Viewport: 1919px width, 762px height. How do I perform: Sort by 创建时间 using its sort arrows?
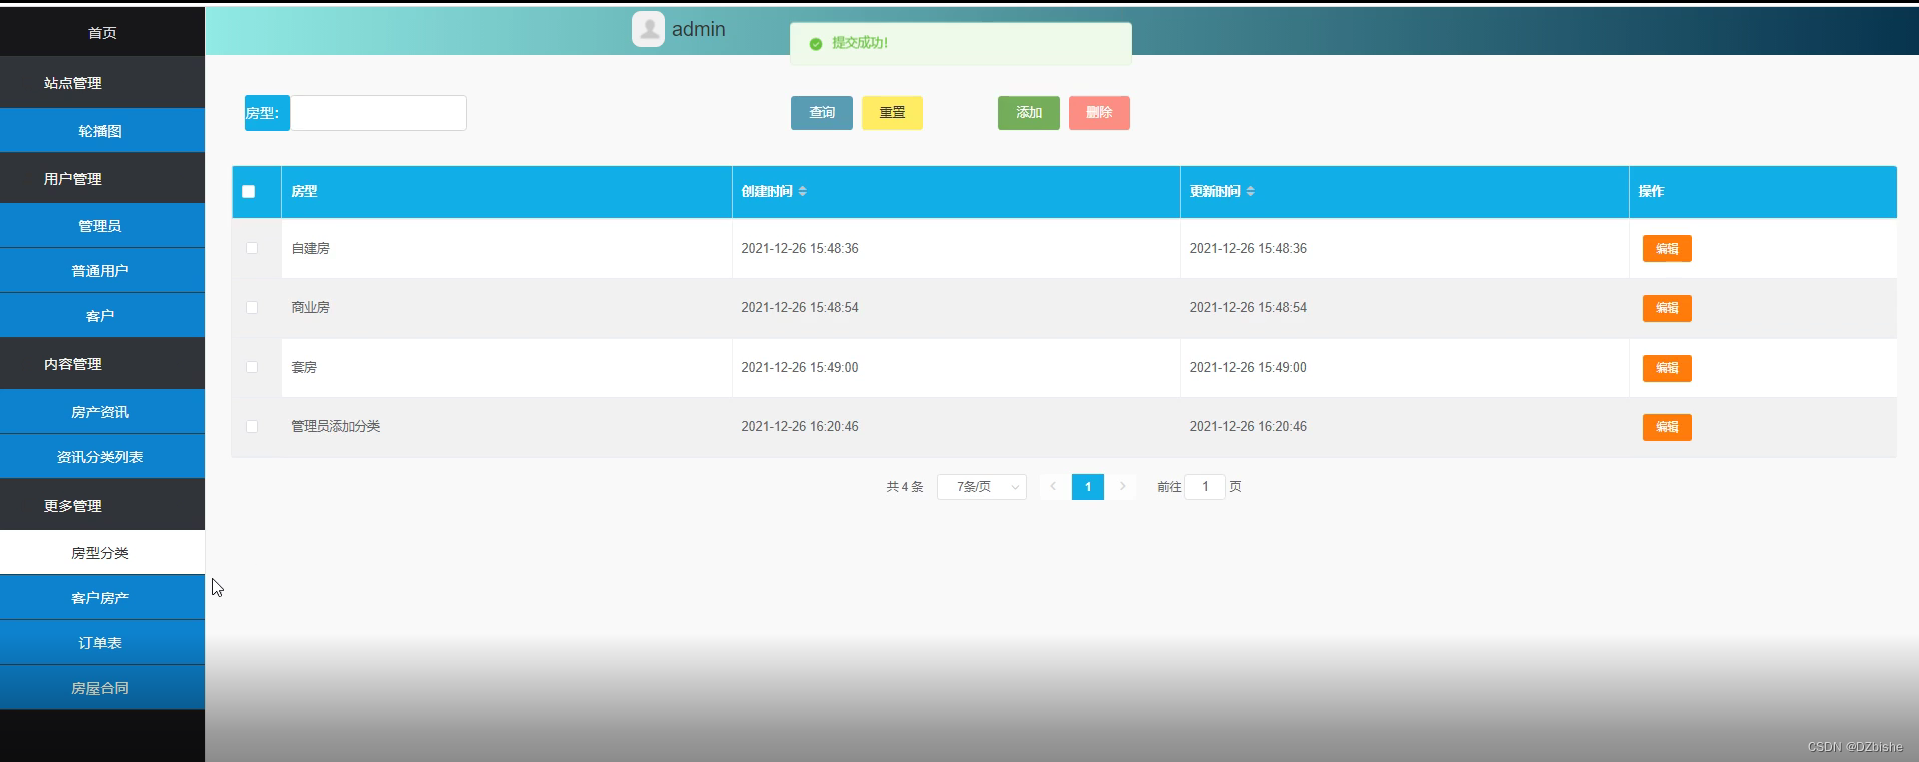tap(802, 191)
